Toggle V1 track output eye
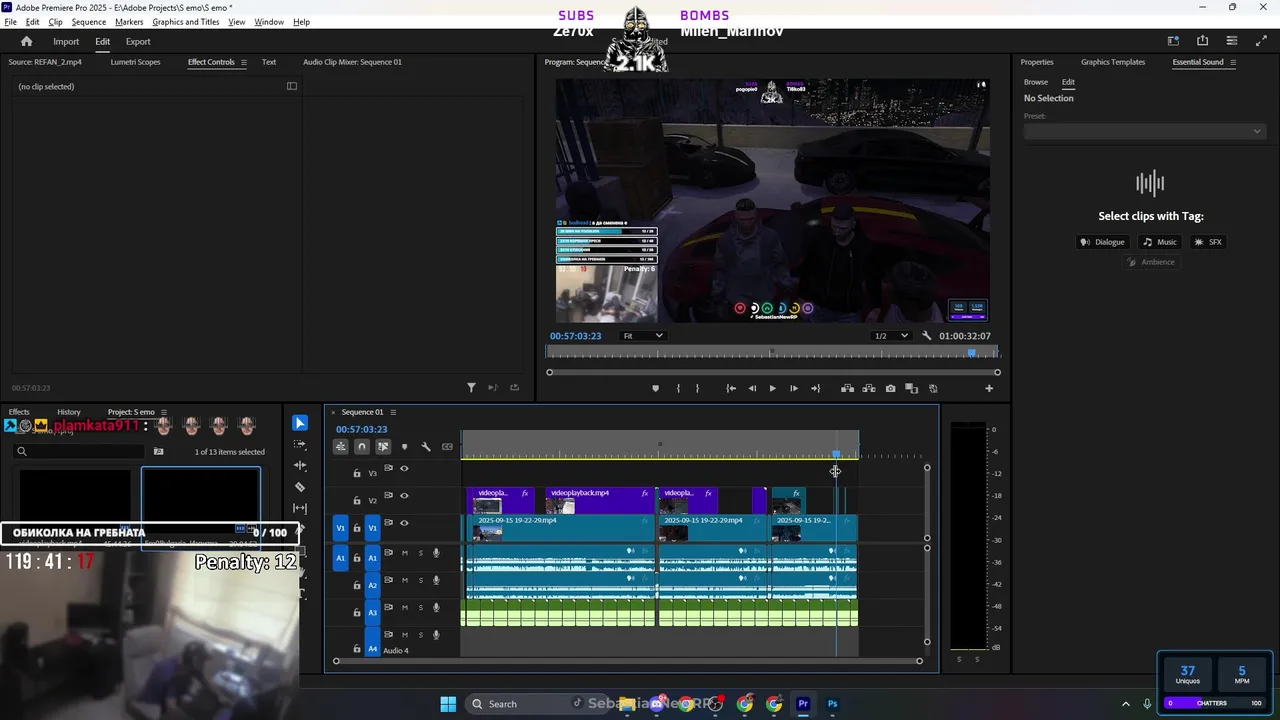This screenshot has height=720, width=1280. 404,523
